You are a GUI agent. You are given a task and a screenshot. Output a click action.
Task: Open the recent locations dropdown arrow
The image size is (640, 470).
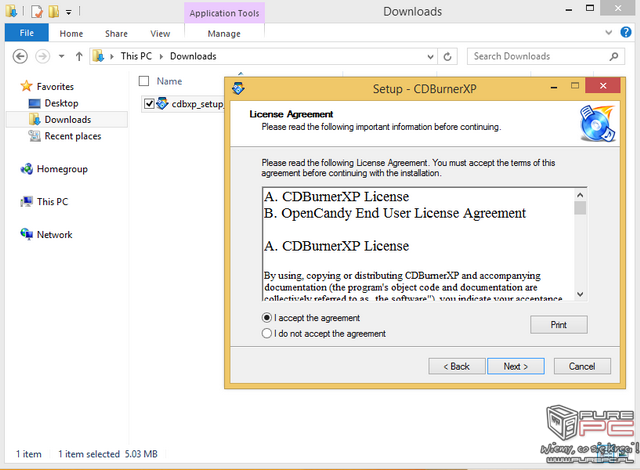tap(61, 56)
